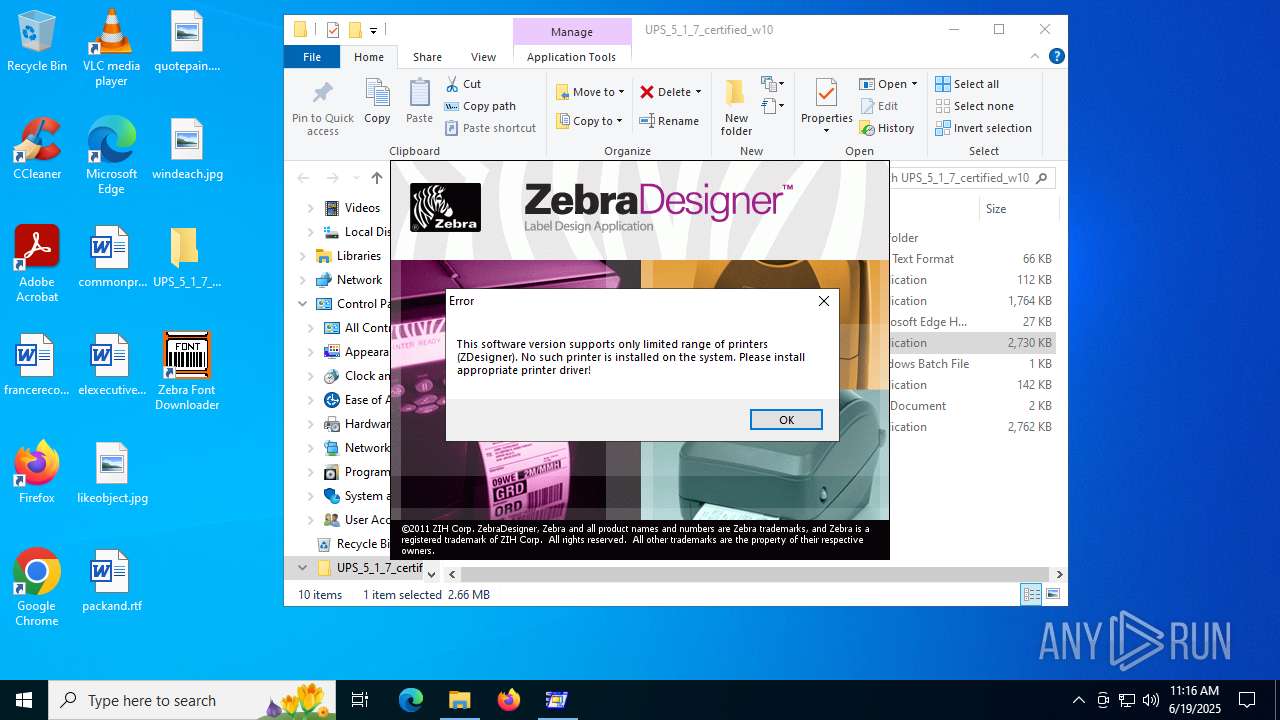Collapse the Control Panel tree node

302,304
